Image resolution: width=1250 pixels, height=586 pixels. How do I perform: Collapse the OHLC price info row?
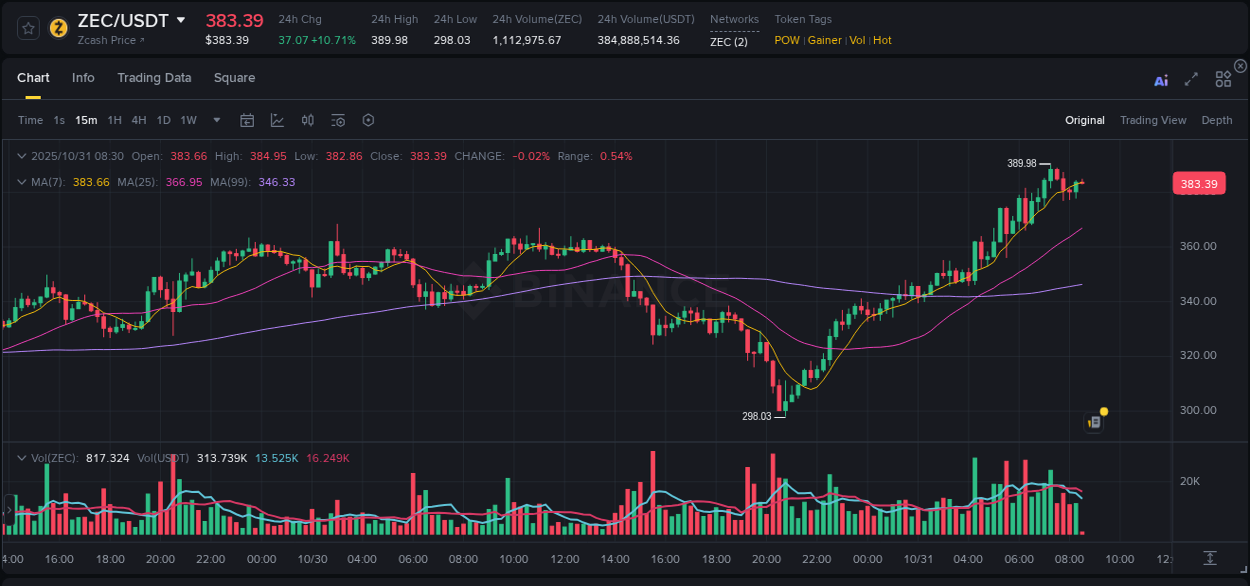click(22, 155)
